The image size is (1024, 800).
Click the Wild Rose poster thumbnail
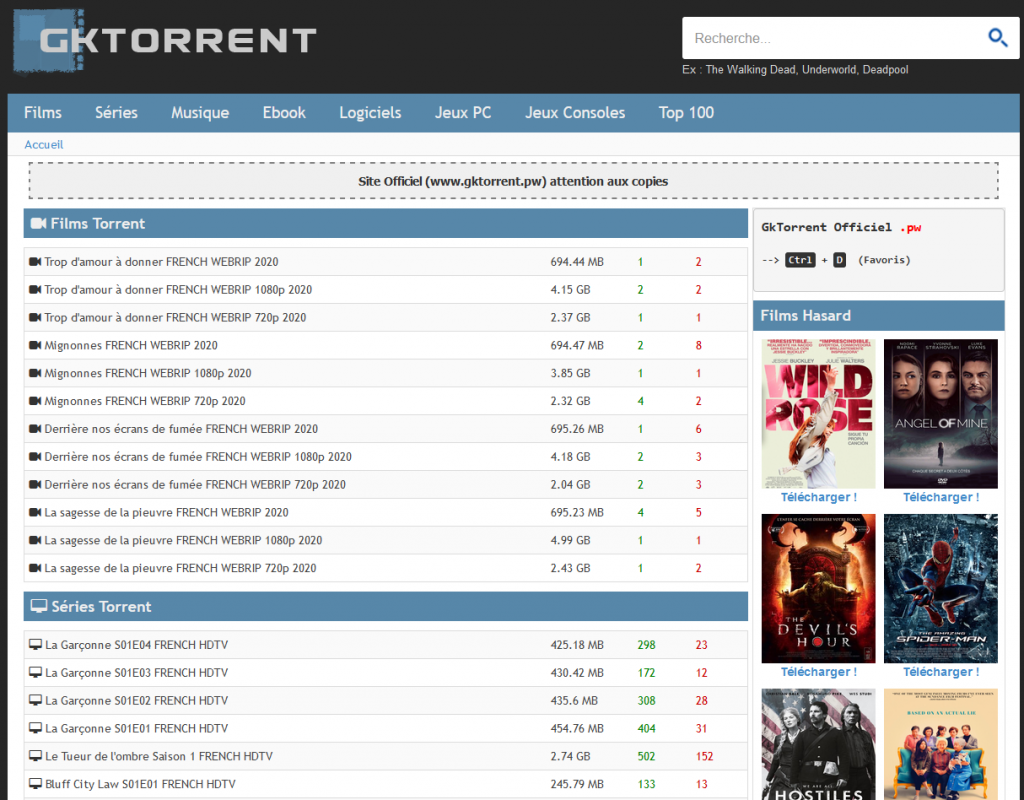click(818, 413)
